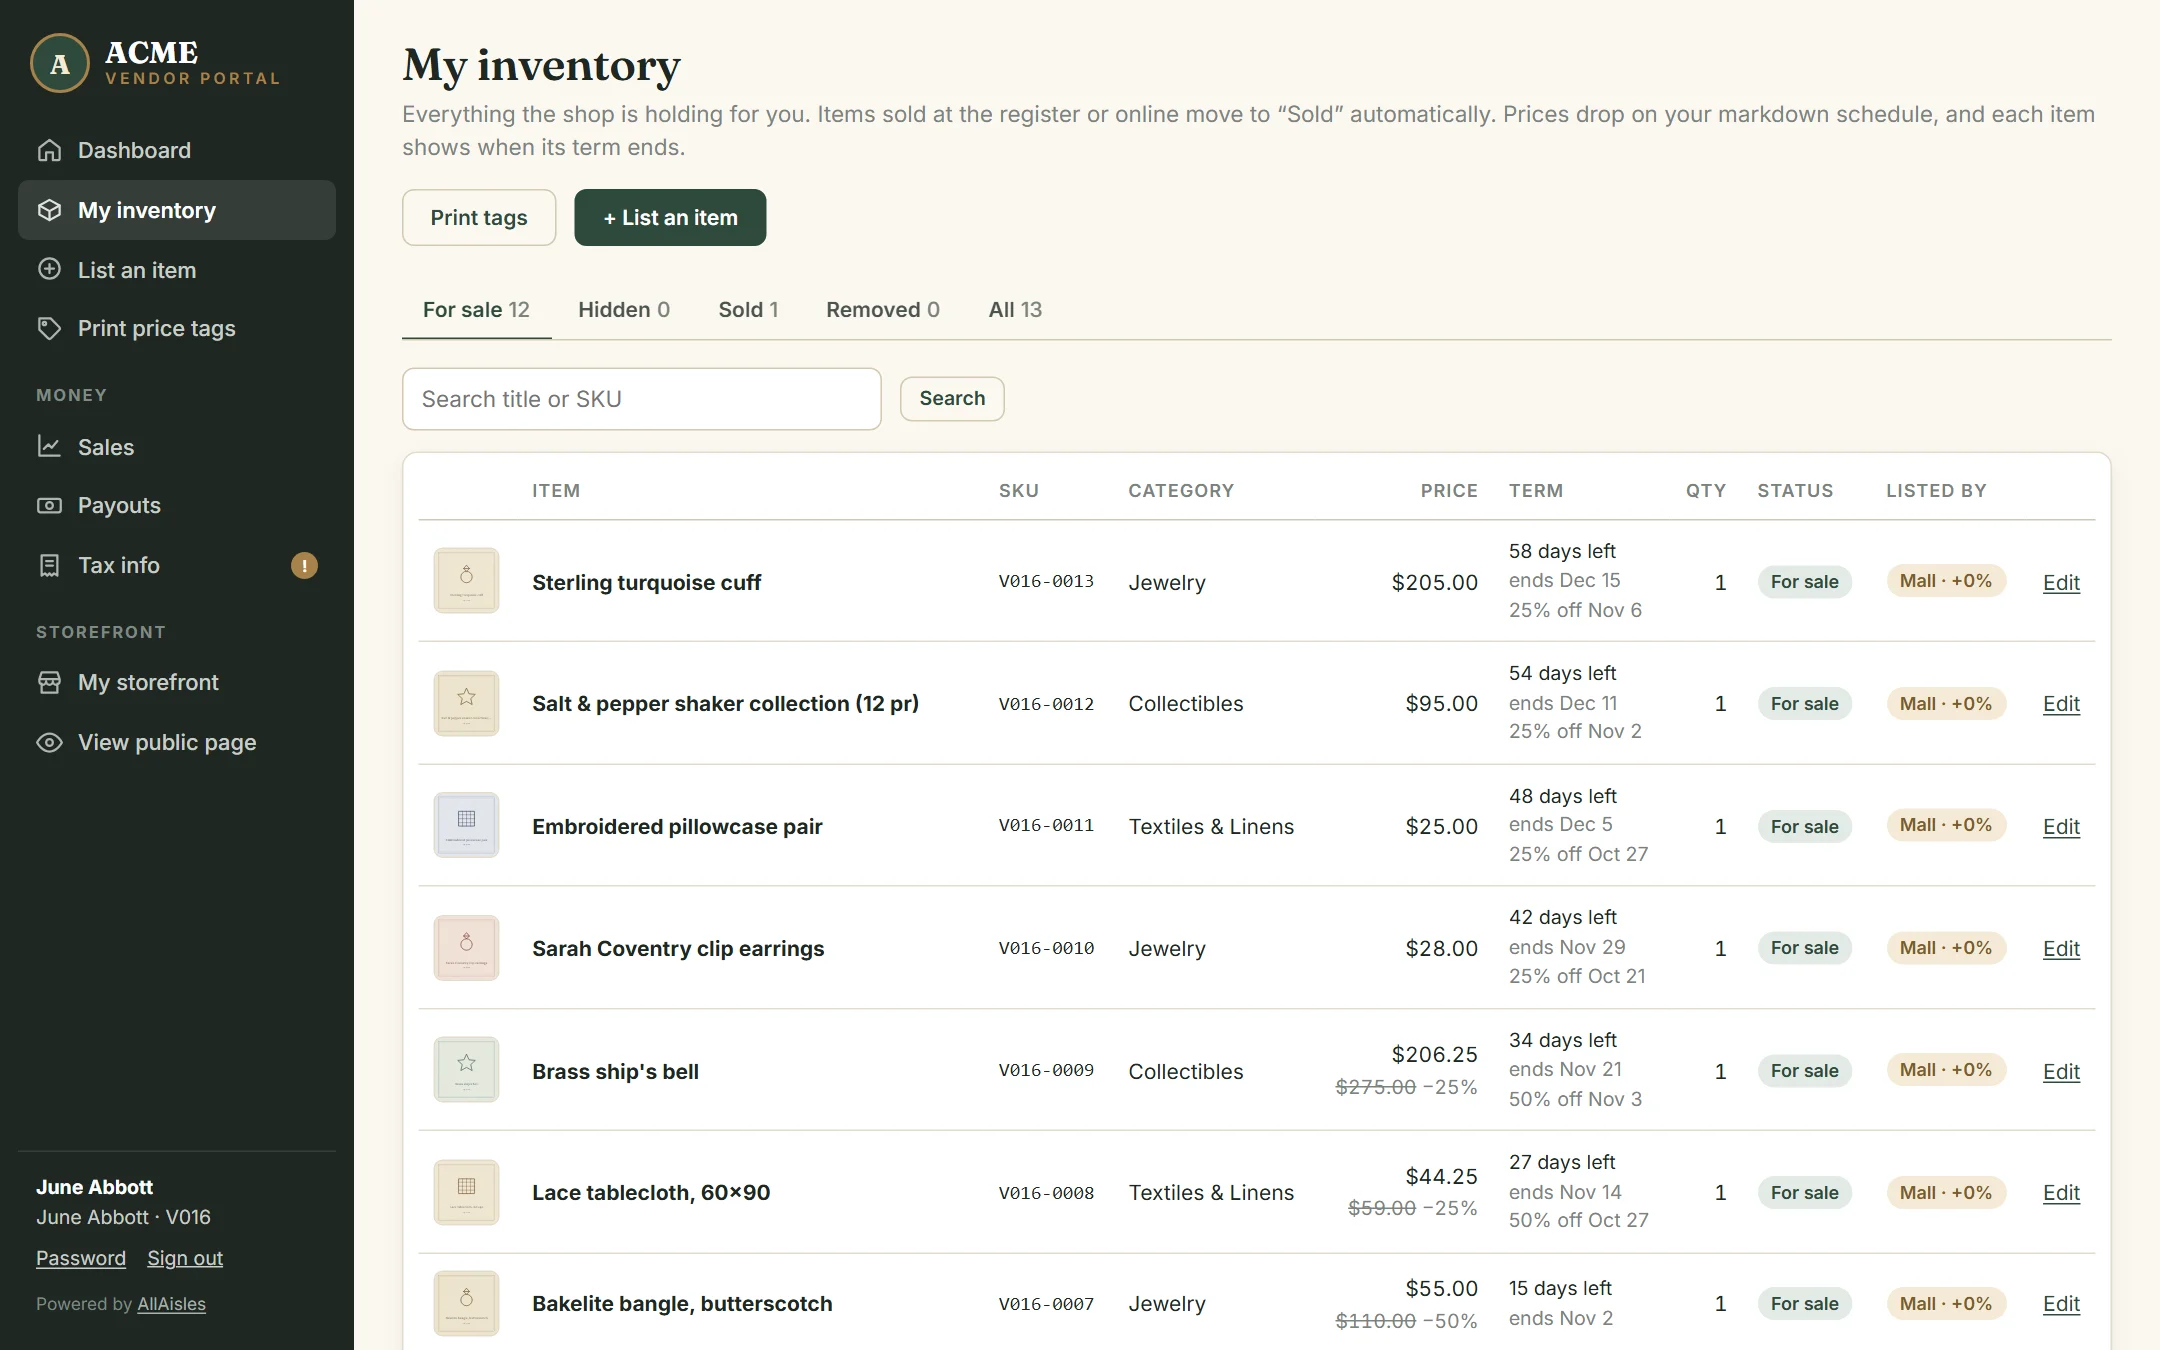Edit the Salt & pepper shaker listing
Screen dimensions: 2160x1350
[x=2061, y=703]
